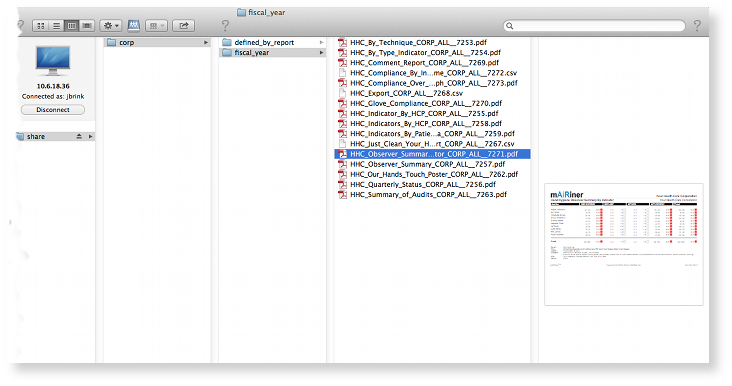Click into the Finder search field
The image size is (732, 386).
(594, 26)
